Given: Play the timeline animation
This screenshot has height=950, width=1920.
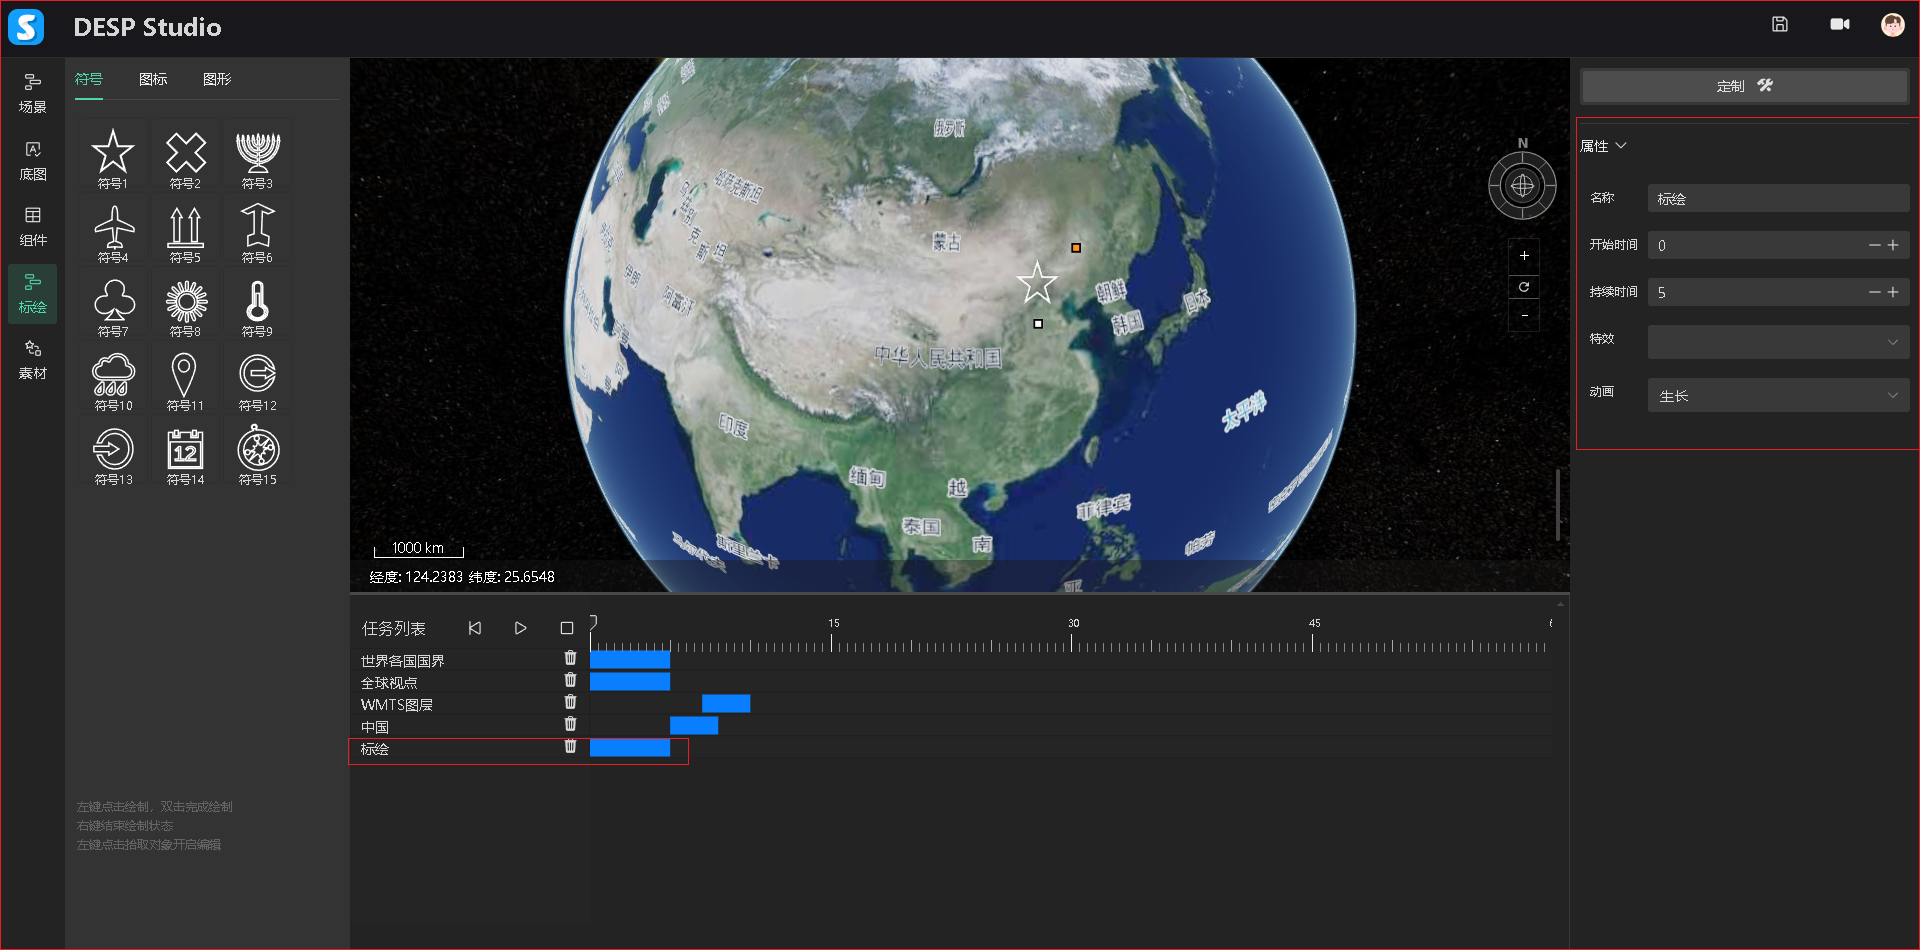Looking at the screenshot, I should point(520,628).
